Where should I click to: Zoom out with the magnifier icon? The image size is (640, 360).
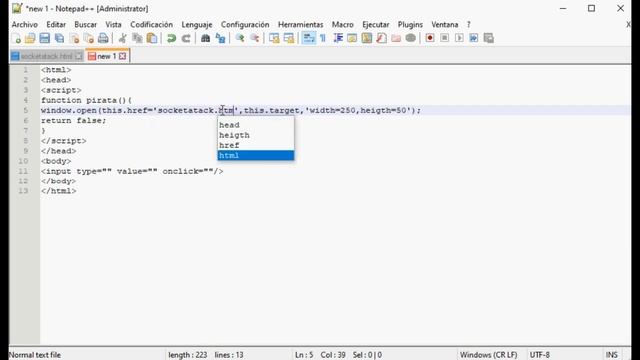255,38
